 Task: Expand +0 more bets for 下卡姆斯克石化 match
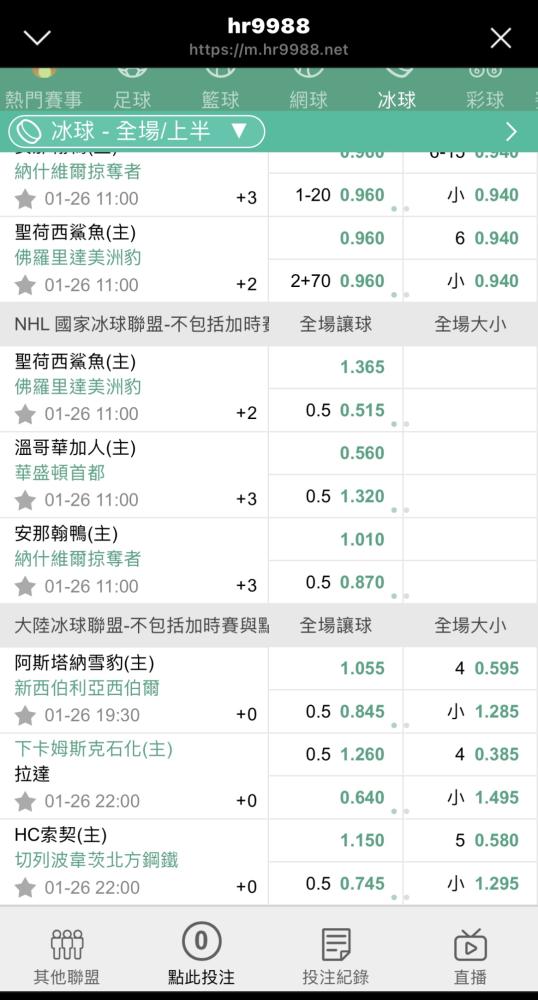tap(247, 801)
